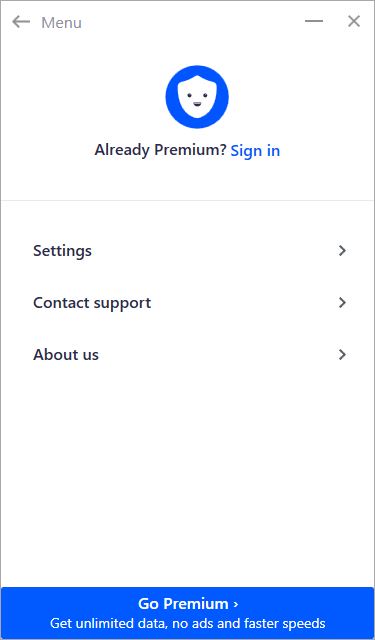Click the 'Already Premium?' text
Screen dimensions: 375x640
point(160,150)
